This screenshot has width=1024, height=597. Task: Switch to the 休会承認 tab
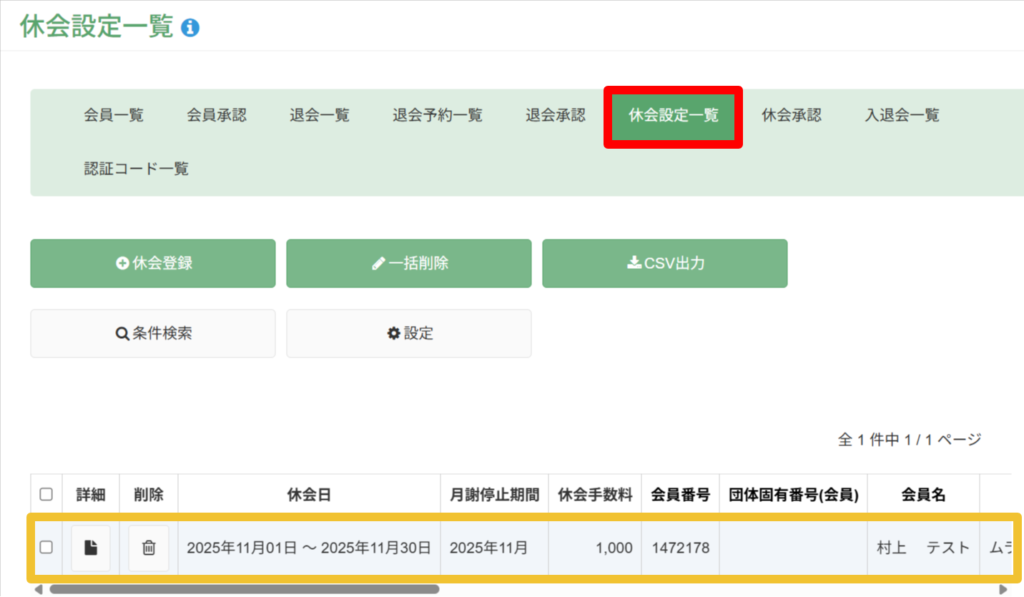791,115
